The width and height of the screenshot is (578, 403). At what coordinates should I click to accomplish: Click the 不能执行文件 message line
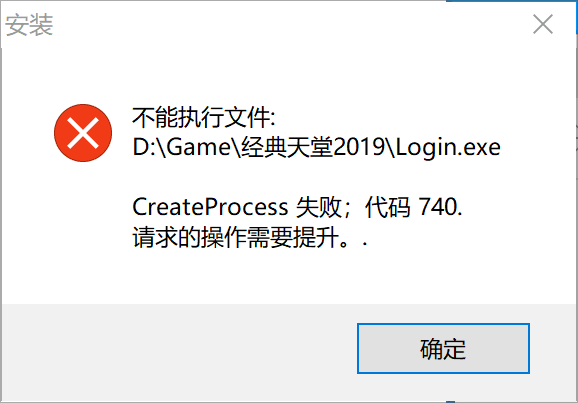point(204,118)
